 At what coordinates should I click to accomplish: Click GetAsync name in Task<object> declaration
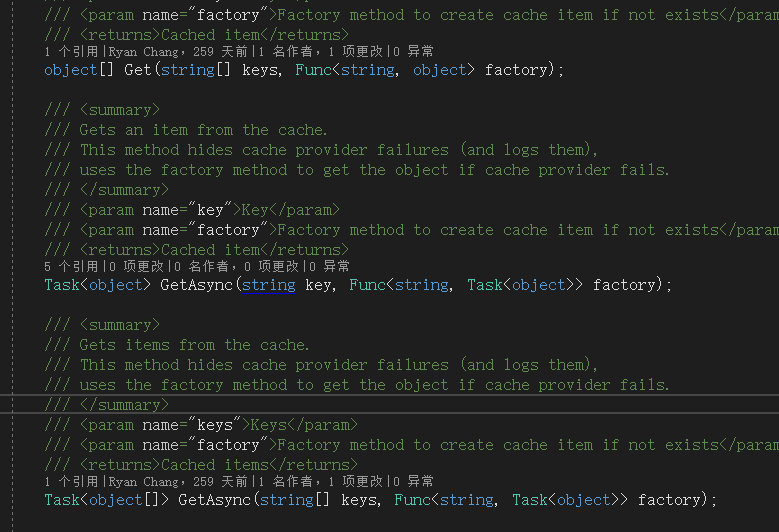click(196, 285)
